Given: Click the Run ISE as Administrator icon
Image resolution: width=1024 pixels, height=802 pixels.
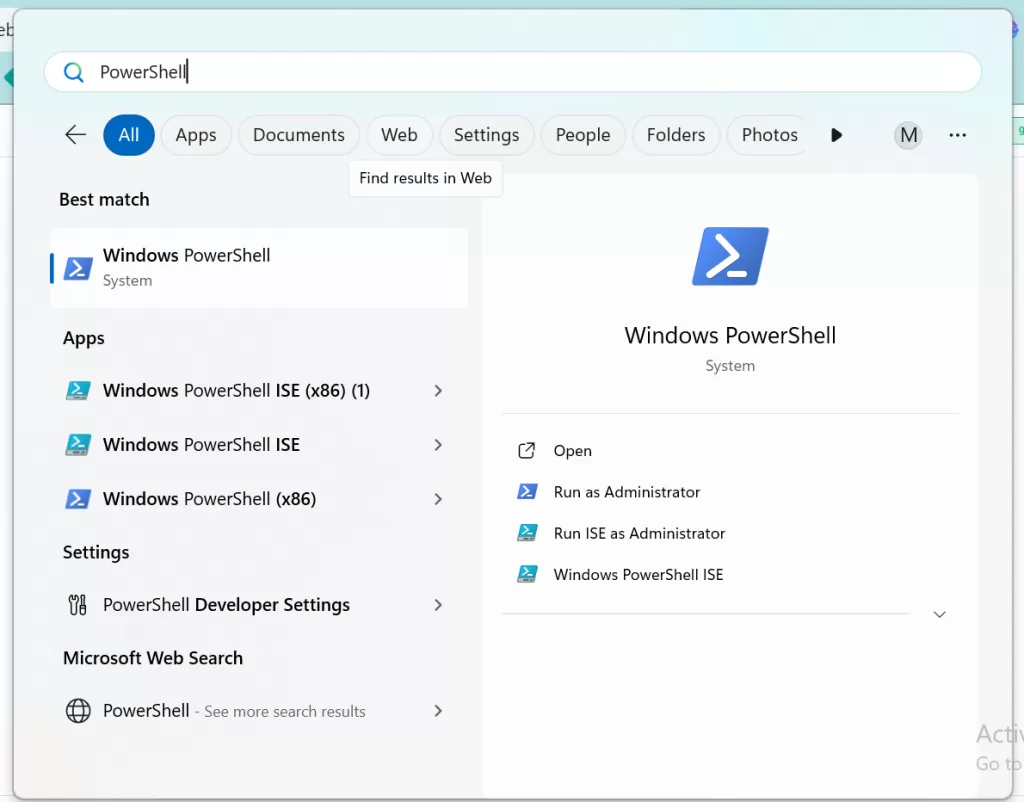Looking at the screenshot, I should pos(527,533).
